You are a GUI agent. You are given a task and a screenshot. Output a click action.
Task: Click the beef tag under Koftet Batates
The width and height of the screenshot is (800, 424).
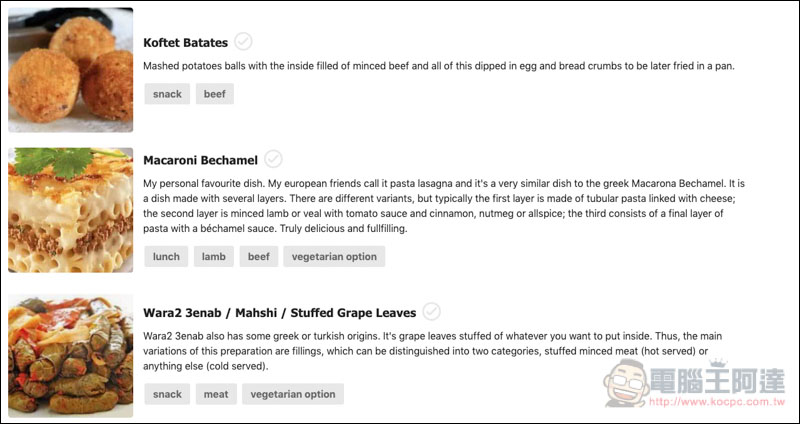tap(215, 94)
